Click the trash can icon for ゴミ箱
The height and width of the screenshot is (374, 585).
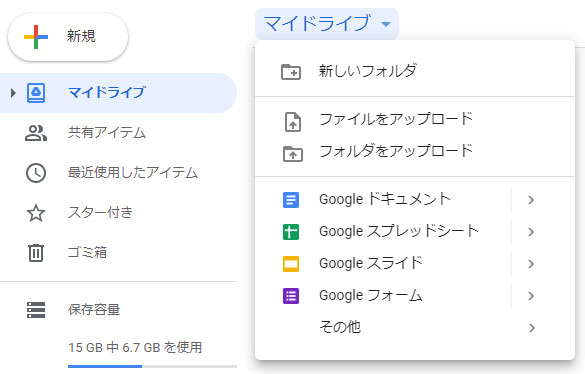pyautogui.click(x=36, y=253)
